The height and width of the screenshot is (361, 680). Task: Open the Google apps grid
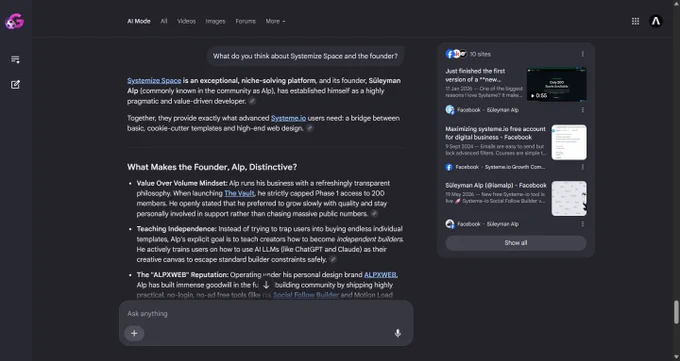pyautogui.click(x=635, y=21)
